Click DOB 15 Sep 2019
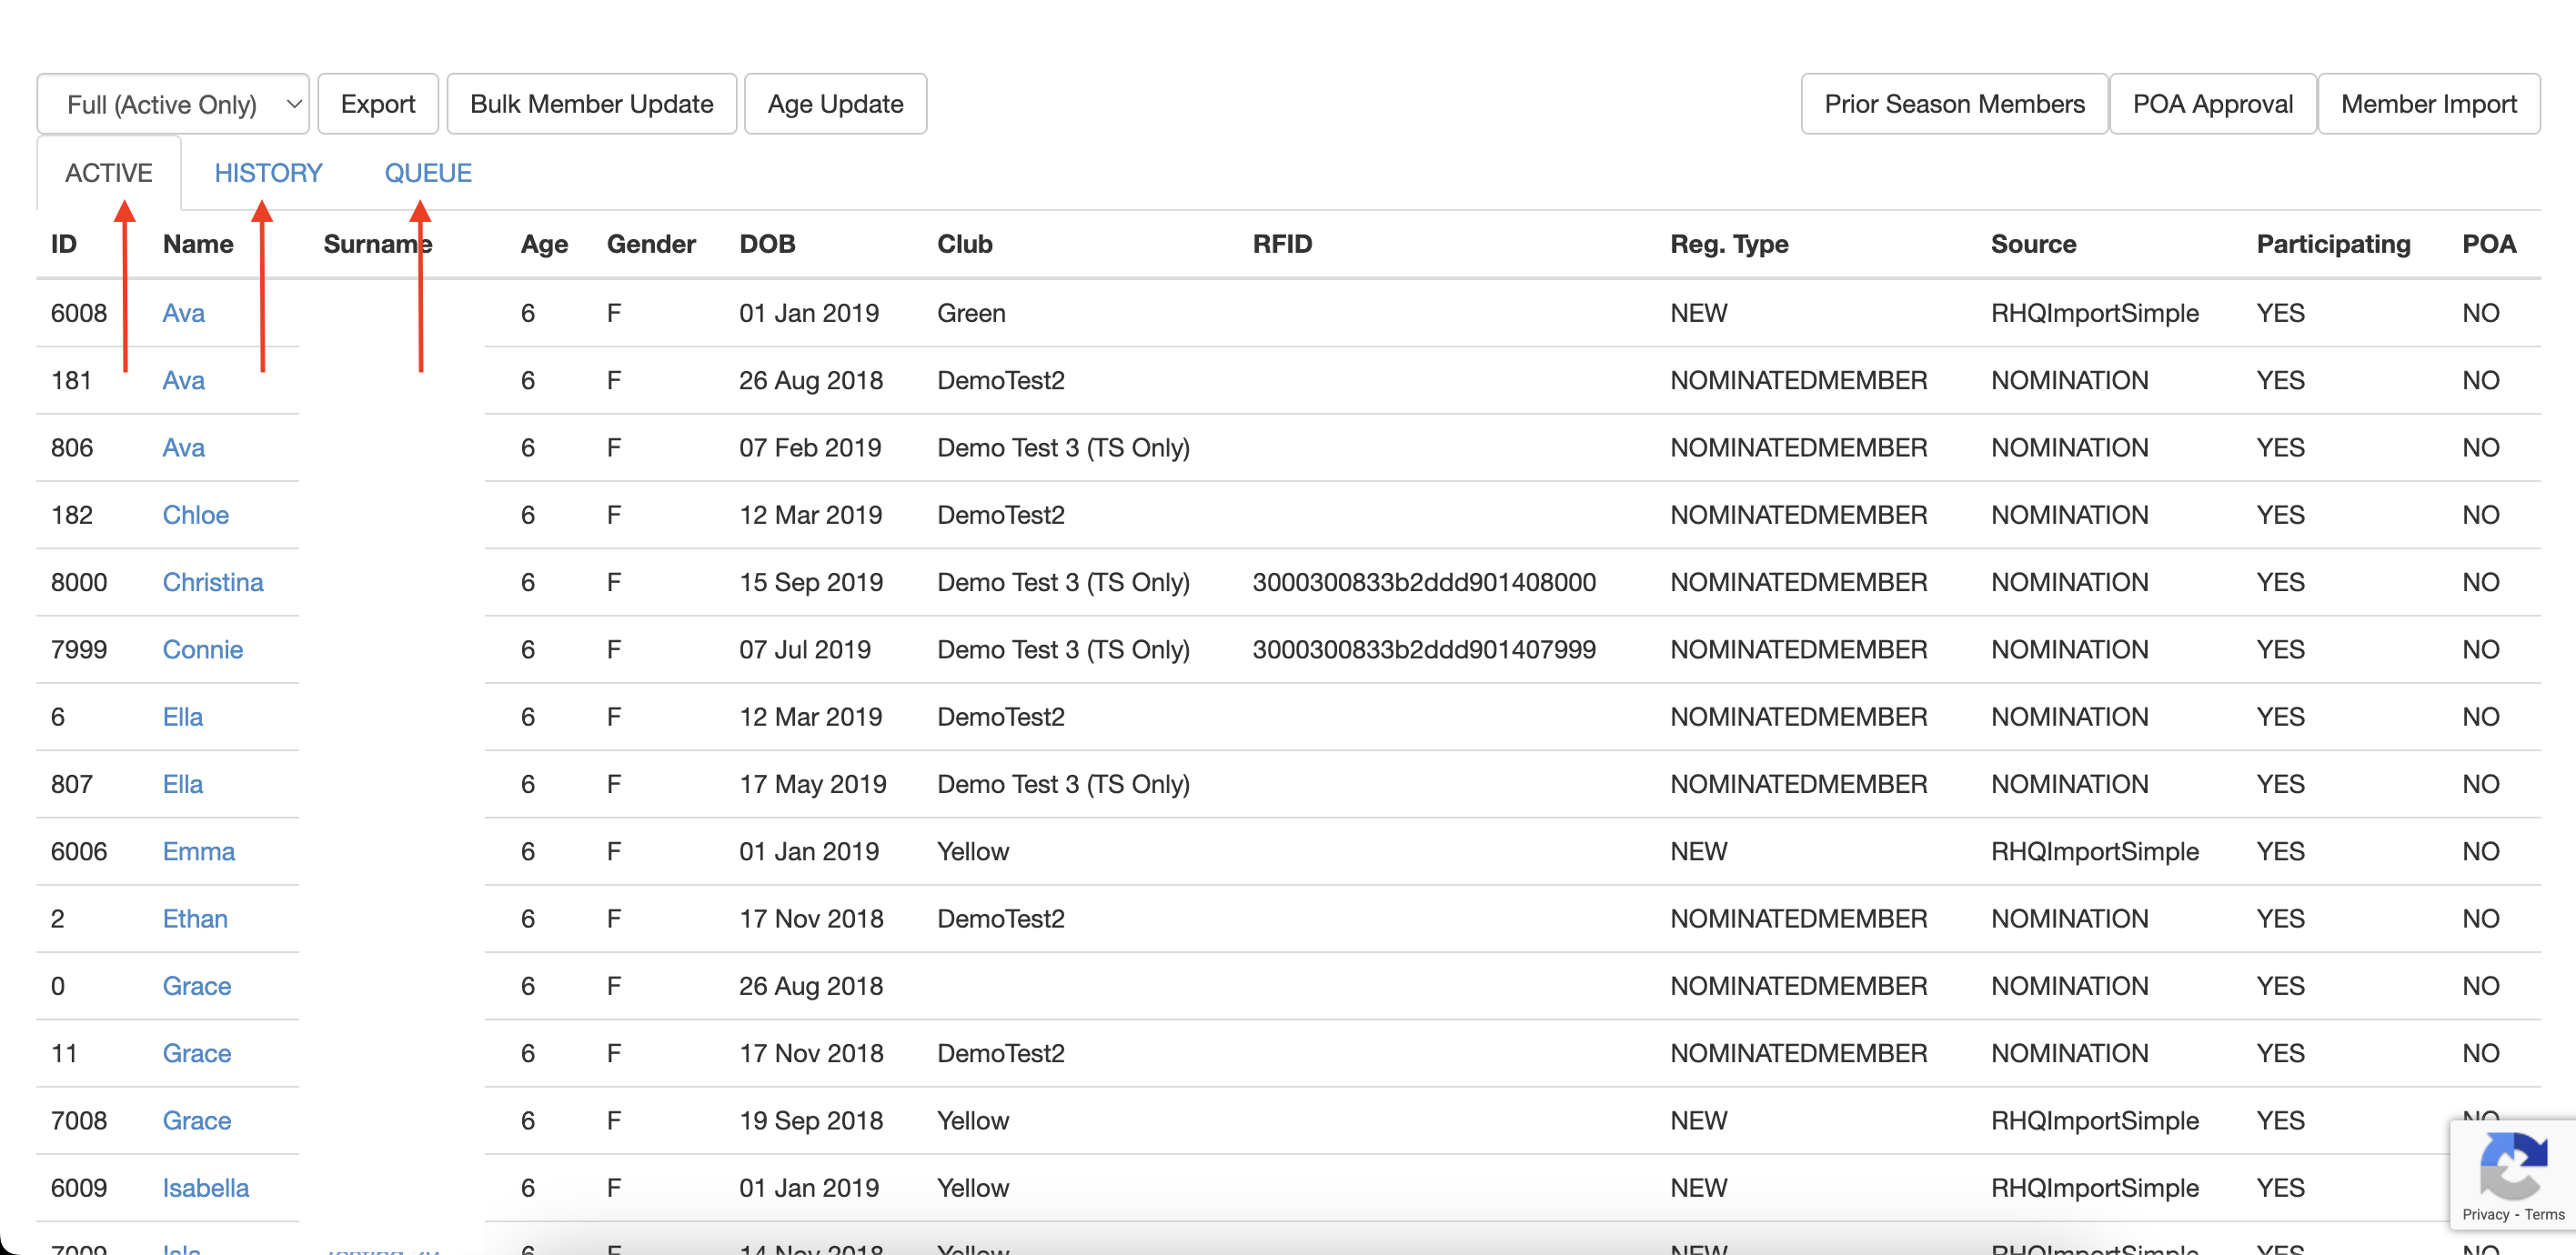 point(811,582)
